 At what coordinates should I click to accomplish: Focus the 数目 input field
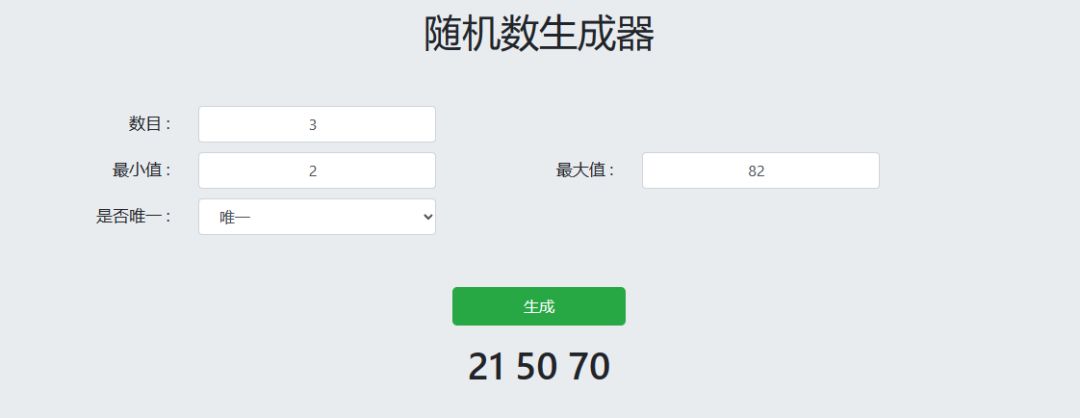pos(317,125)
